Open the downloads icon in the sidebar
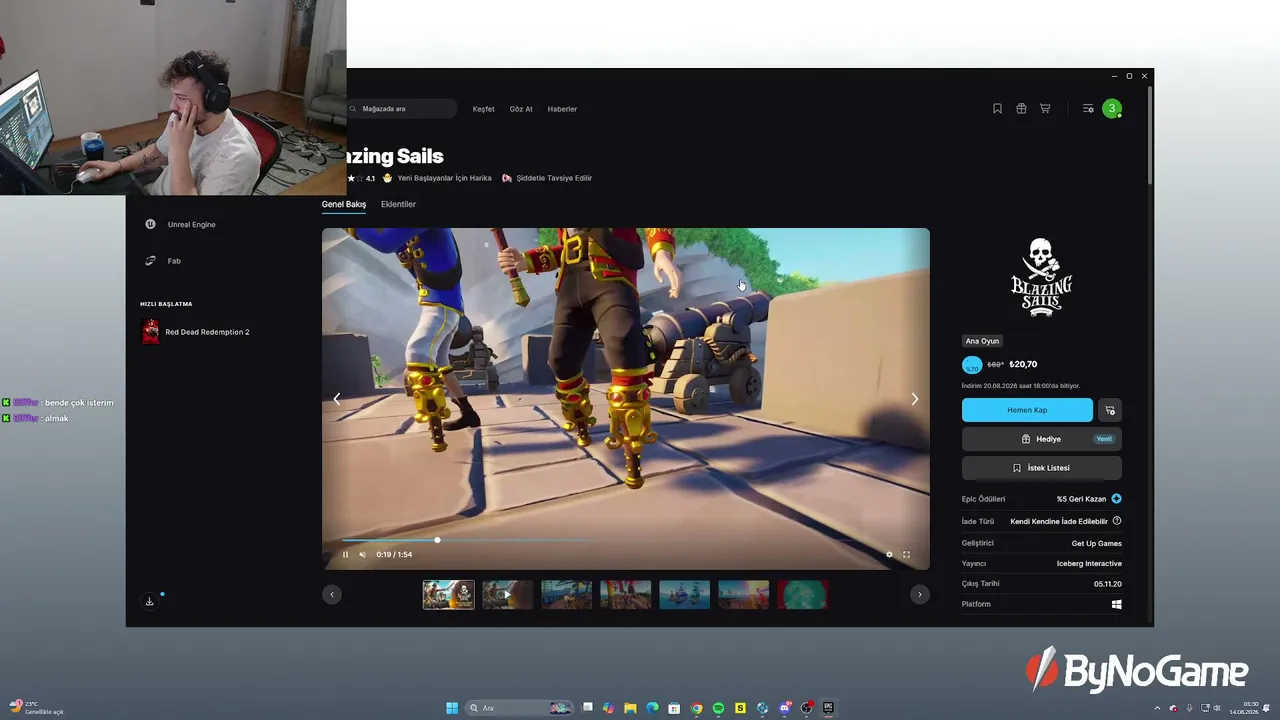The width and height of the screenshot is (1280, 720). click(x=149, y=601)
